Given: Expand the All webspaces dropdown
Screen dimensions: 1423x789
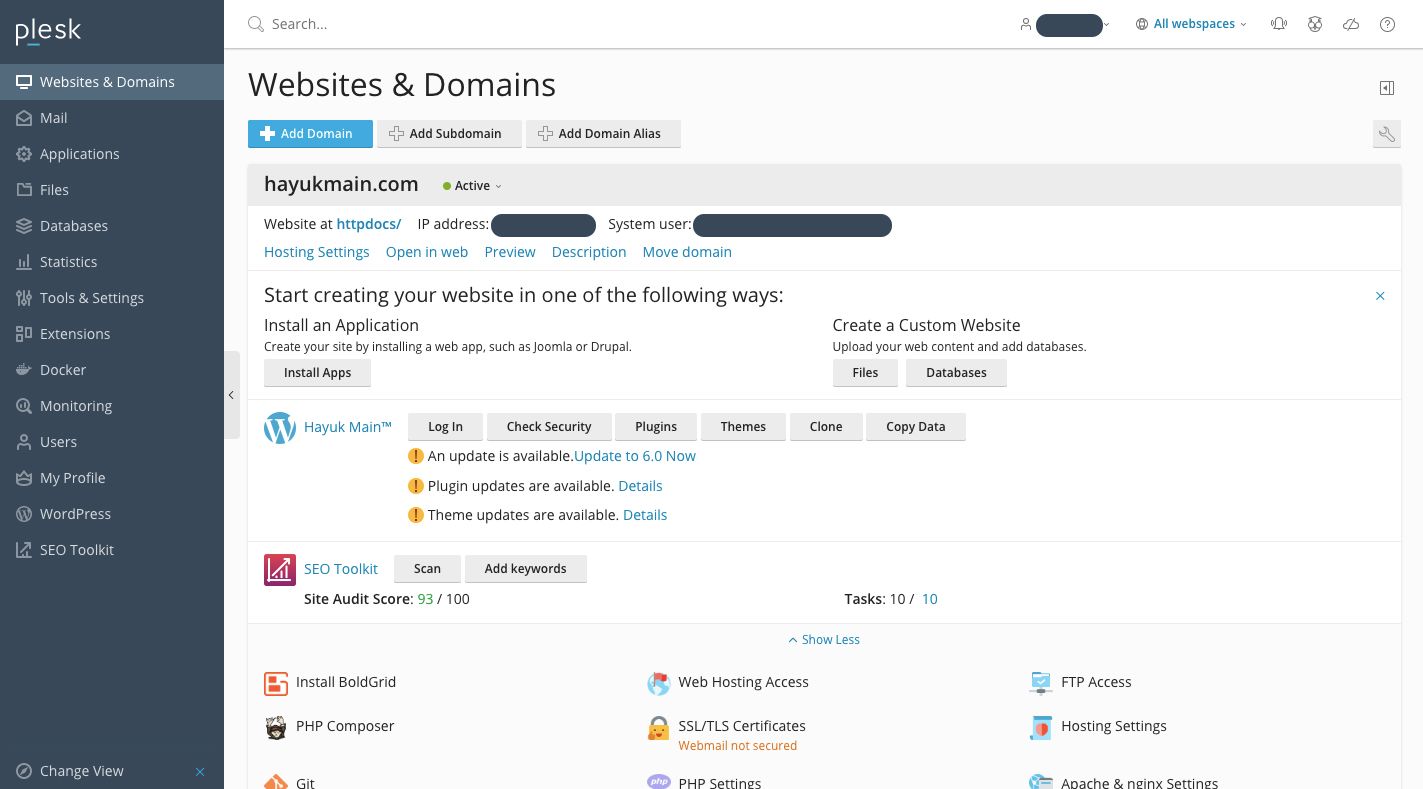Looking at the screenshot, I should (x=1192, y=24).
